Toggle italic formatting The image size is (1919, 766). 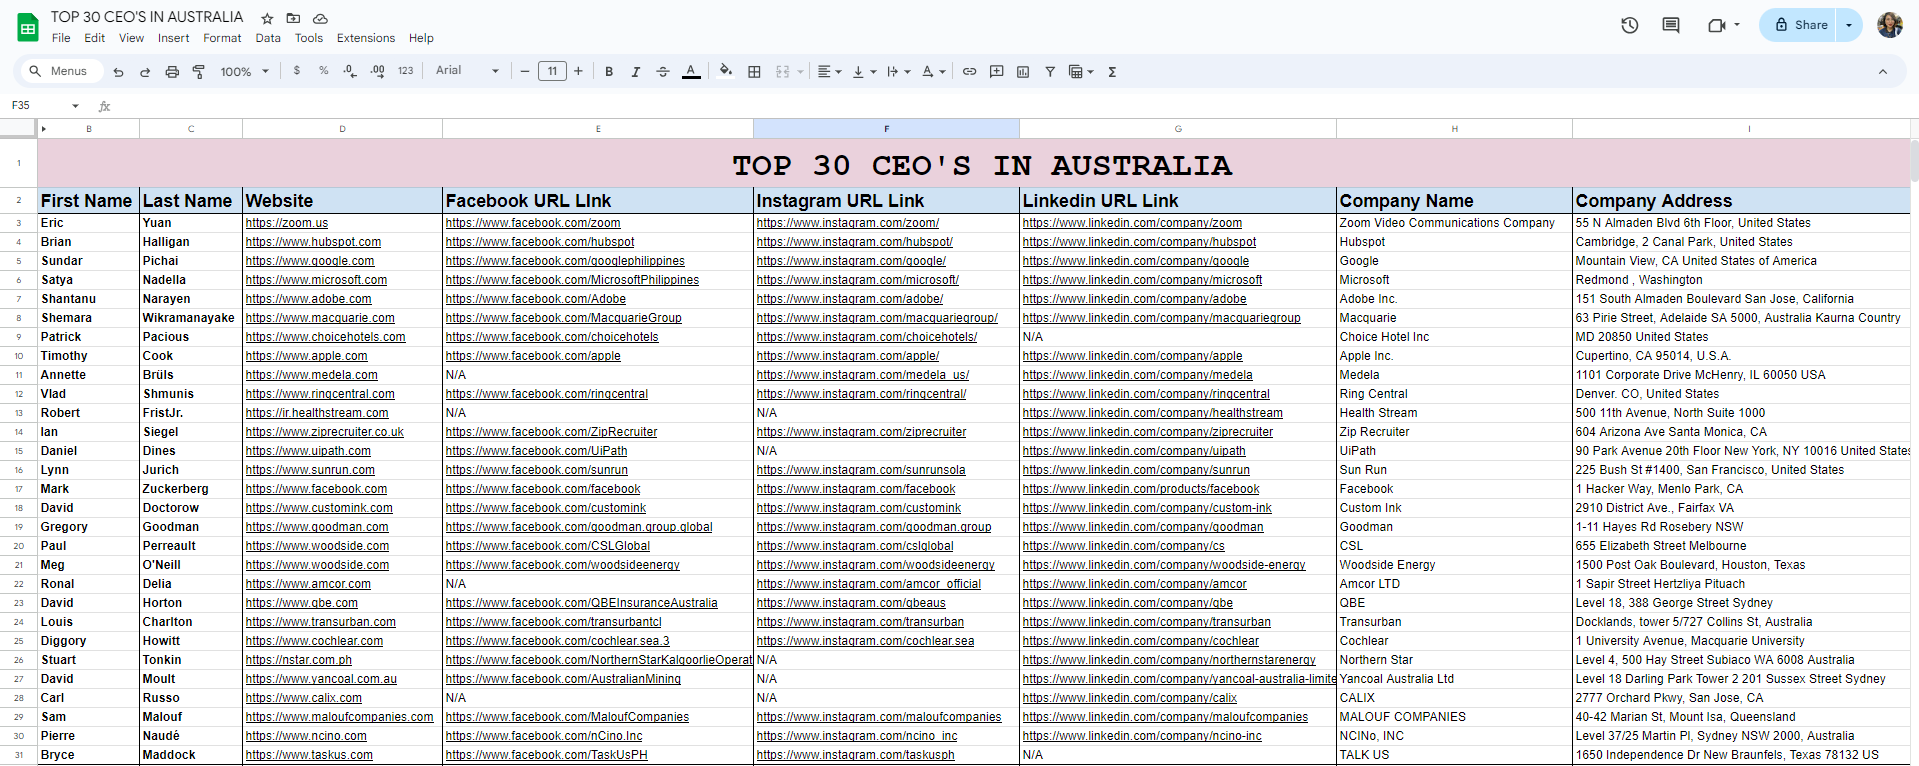pyautogui.click(x=636, y=72)
